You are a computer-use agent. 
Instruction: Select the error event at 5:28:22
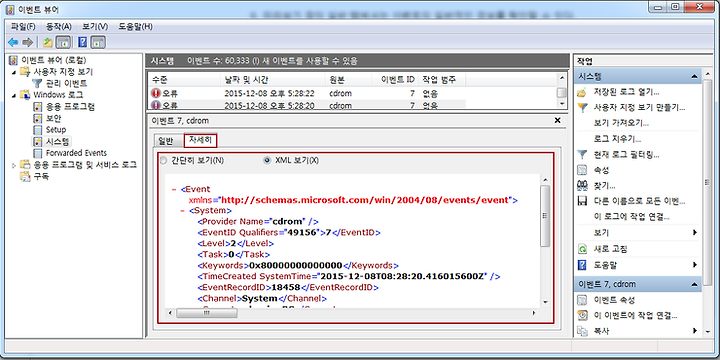[x=307, y=94]
